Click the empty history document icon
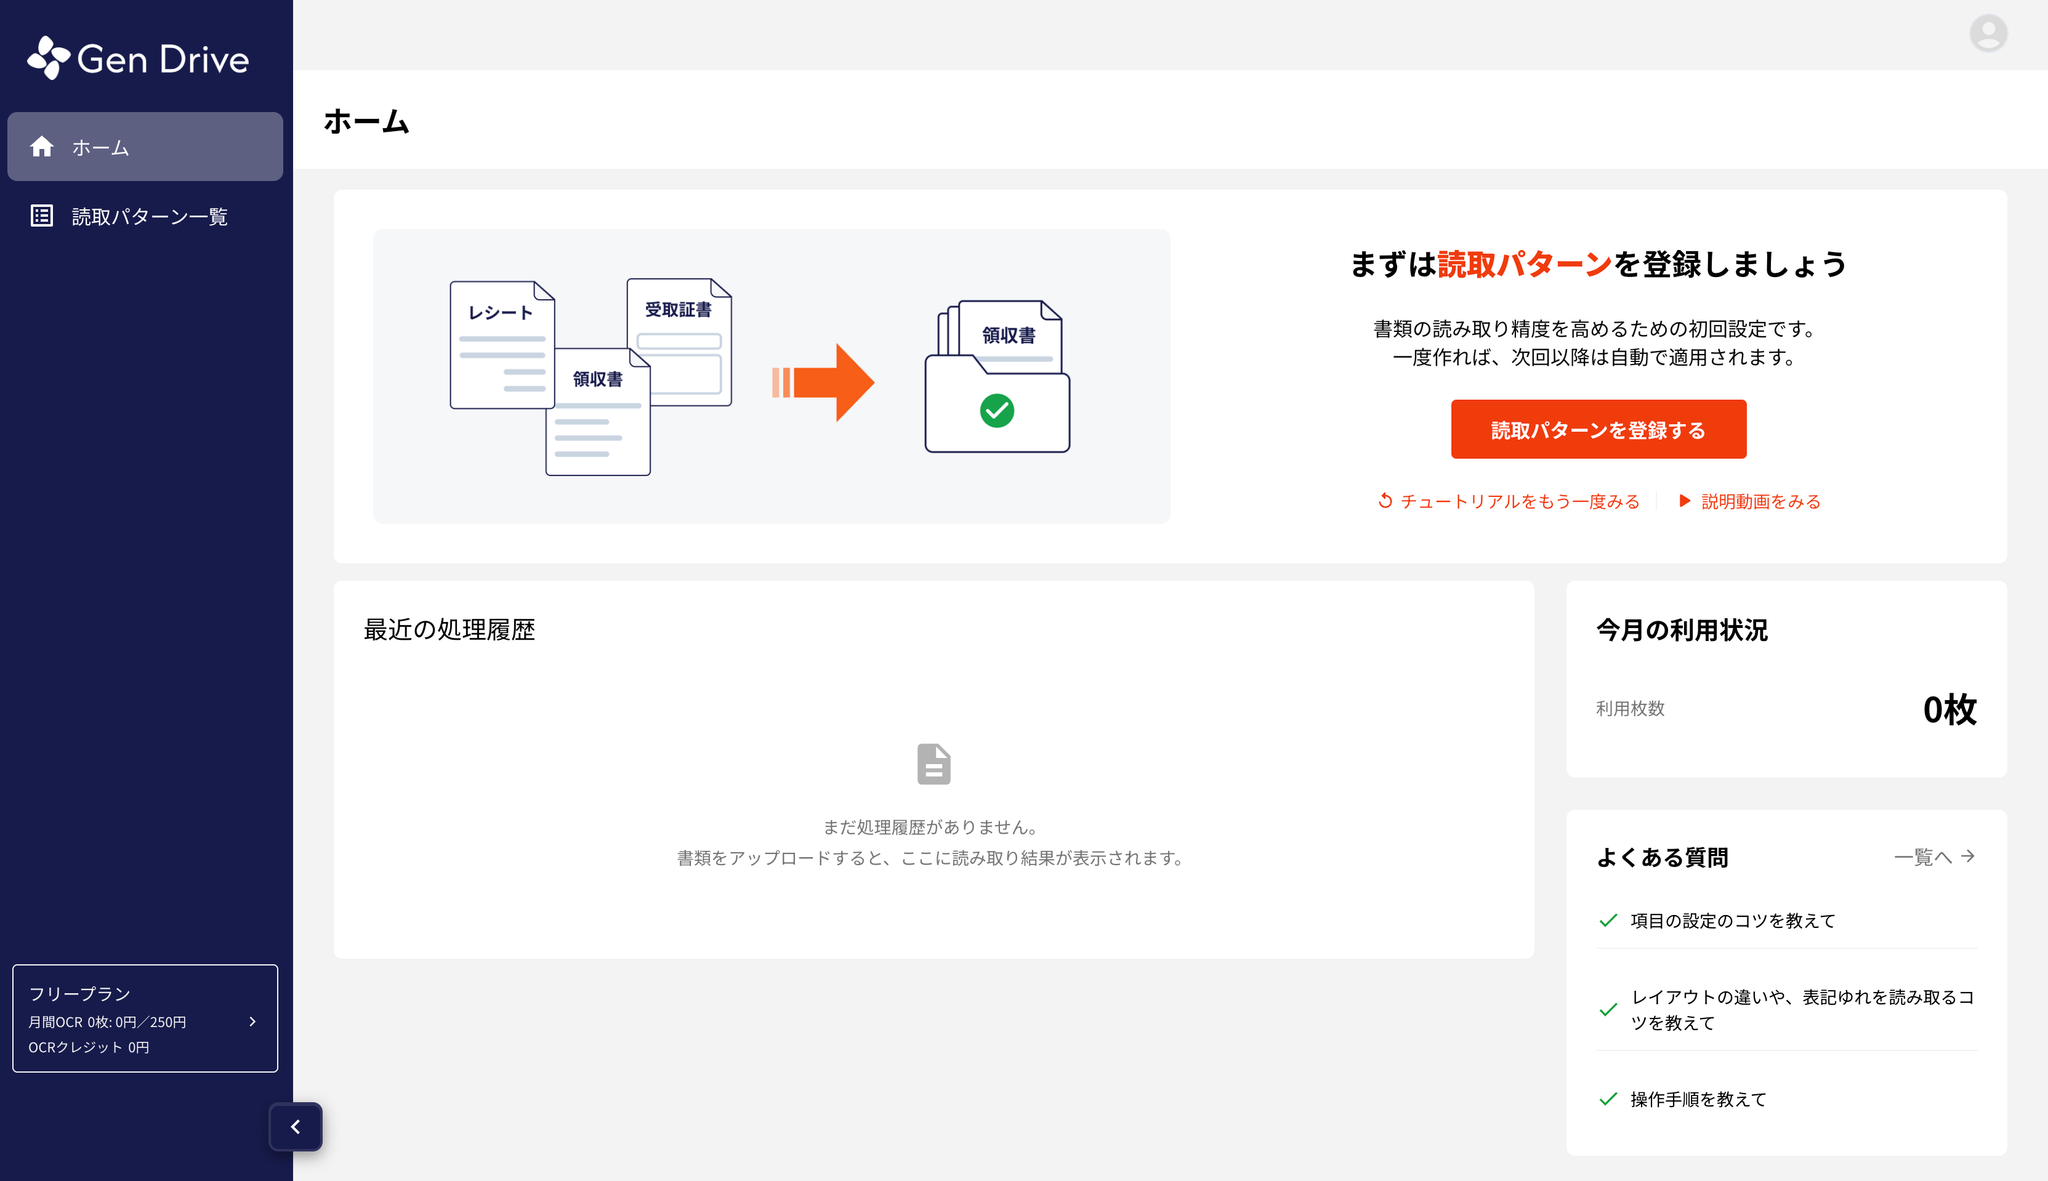2048x1181 pixels. [x=933, y=764]
